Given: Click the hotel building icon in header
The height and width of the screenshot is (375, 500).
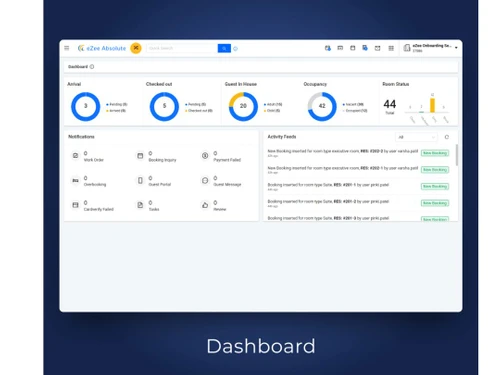Looking at the screenshot, I should (x=407, y=48).
